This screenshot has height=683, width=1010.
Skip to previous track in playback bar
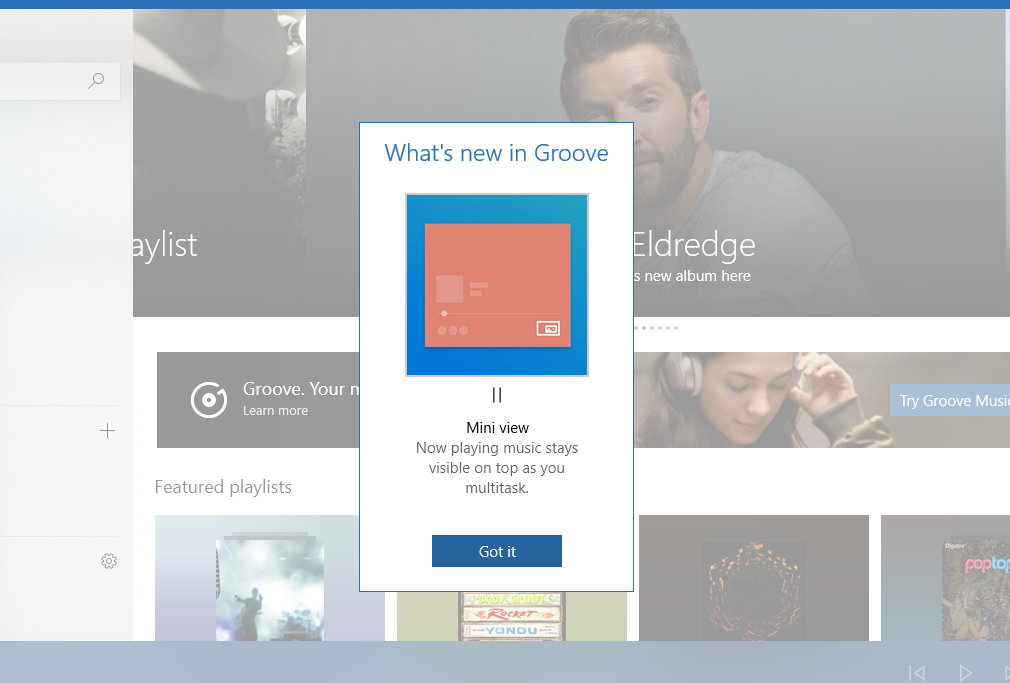tap(917, 673)
